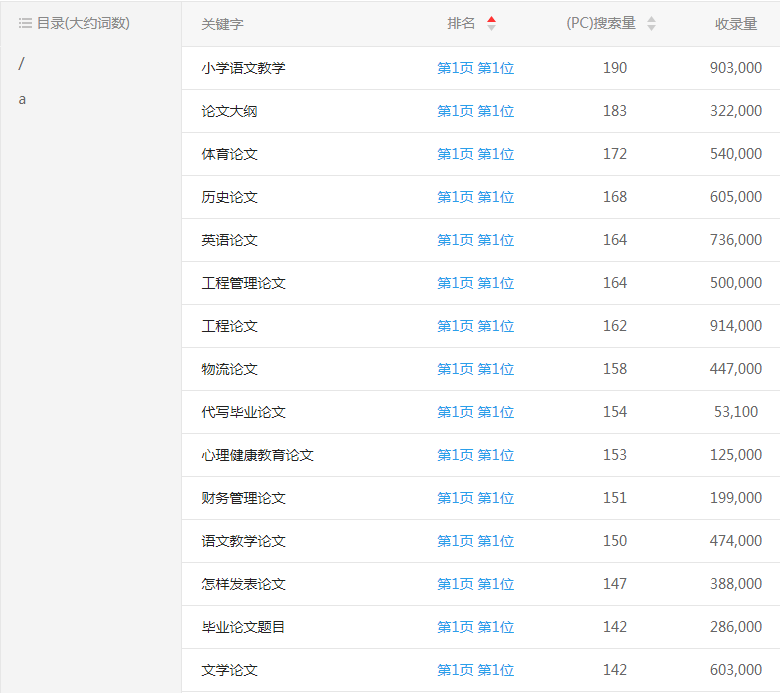
Task: Open ranking link for 毕业论文题目
Action: tap(475, 627)
